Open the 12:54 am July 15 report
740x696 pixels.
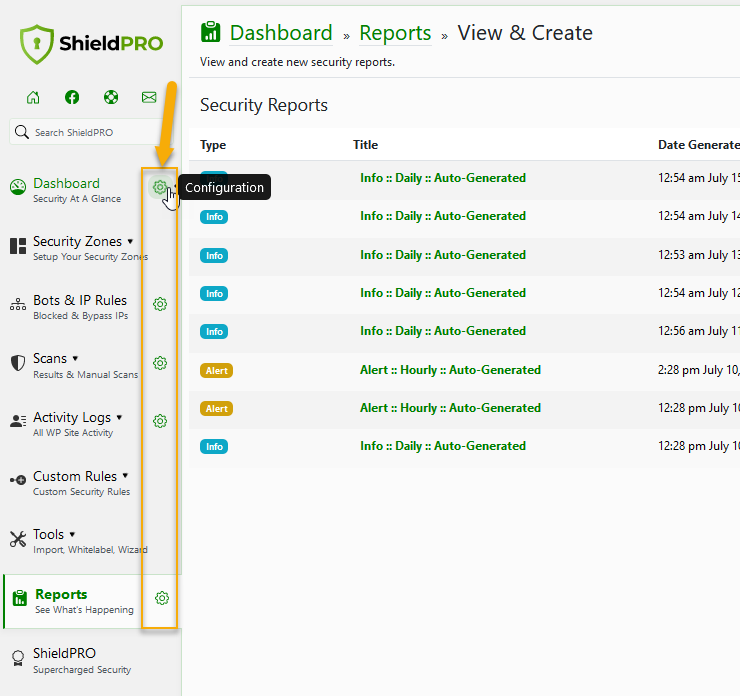point(443,178)
